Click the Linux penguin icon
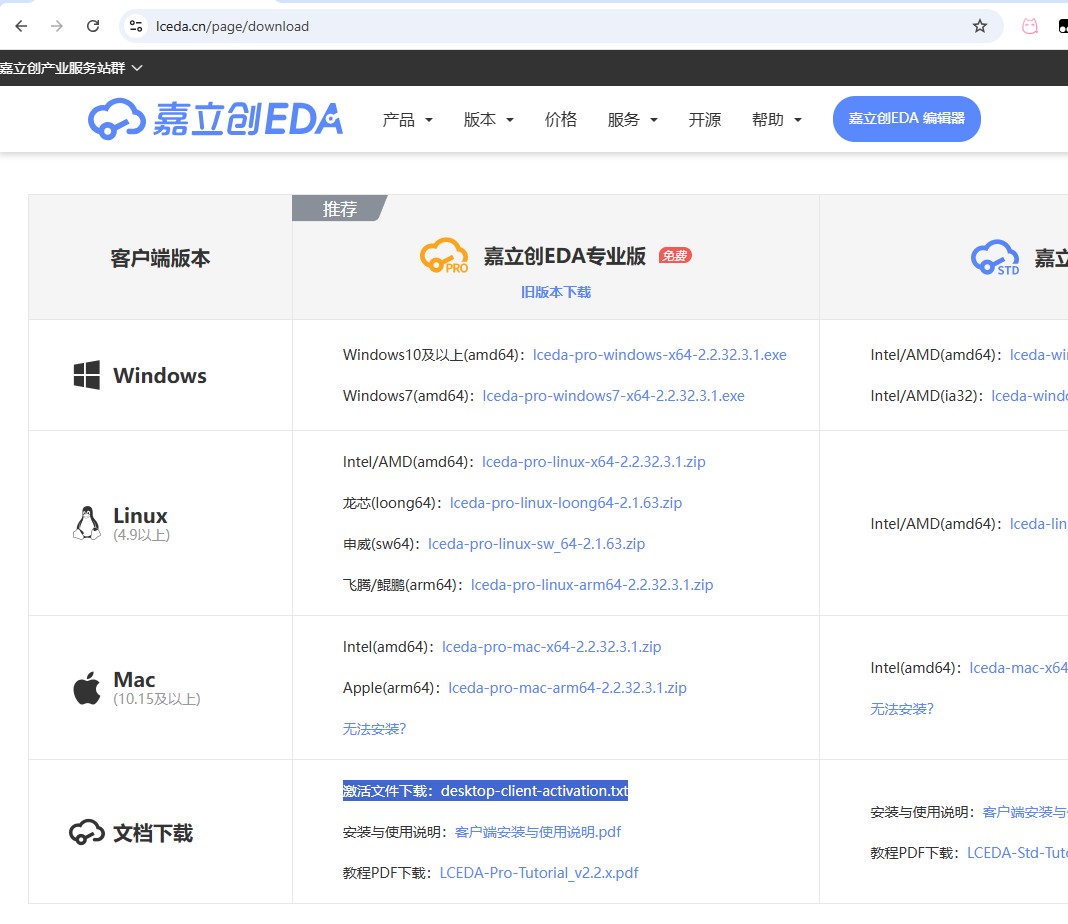Screen dimensions: 1068x924 [87, 523]
